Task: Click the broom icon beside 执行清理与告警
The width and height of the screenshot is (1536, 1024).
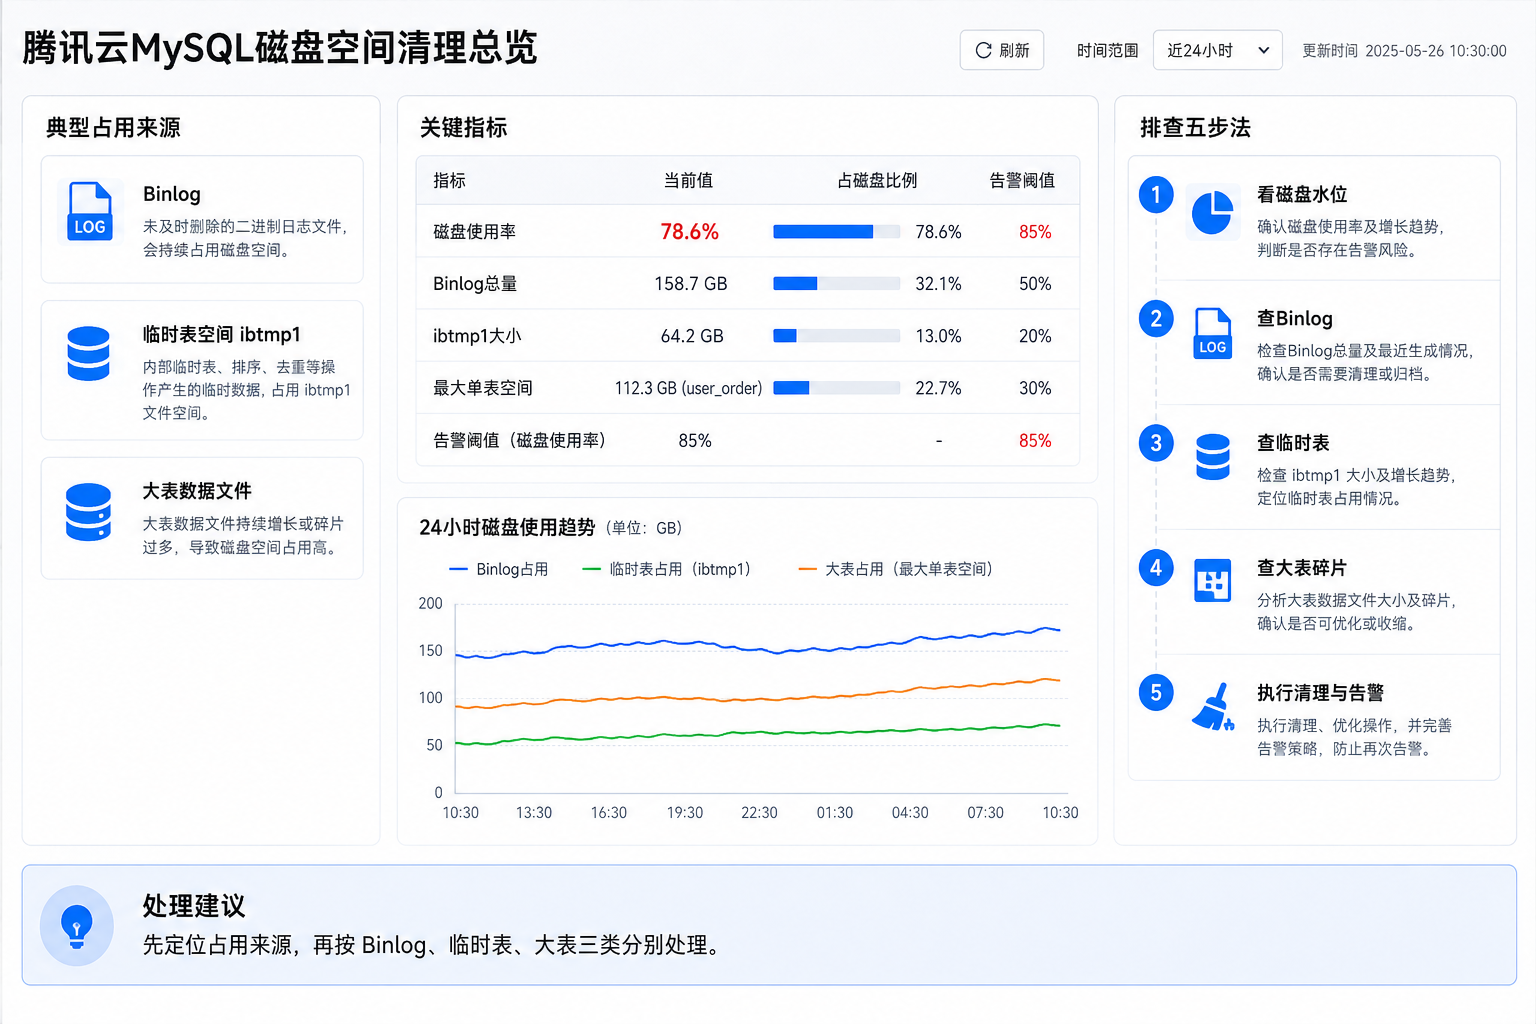Action: point(1213,707)
